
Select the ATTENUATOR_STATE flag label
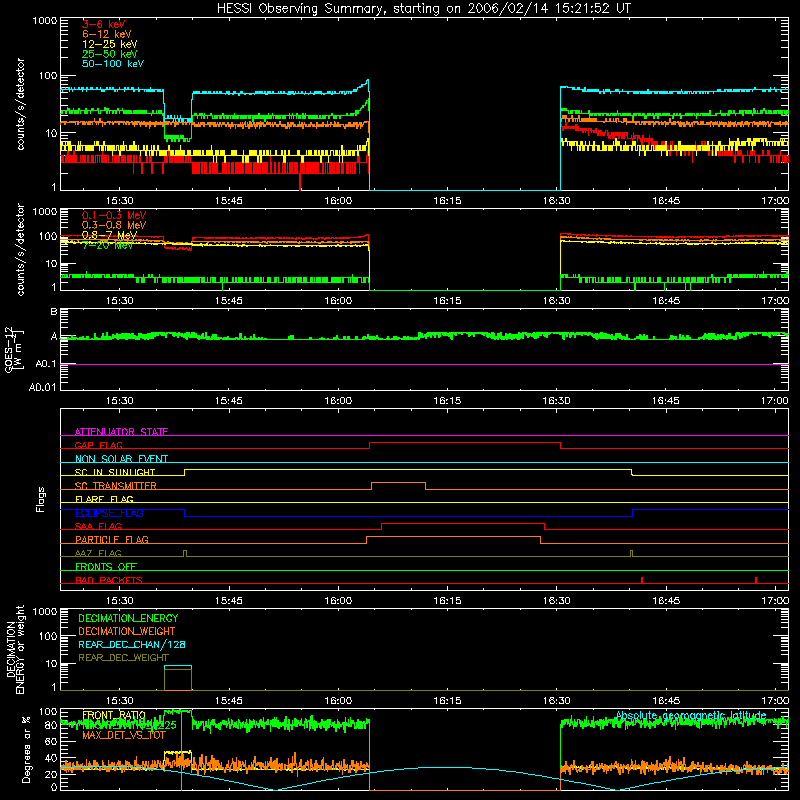(121, 432)
